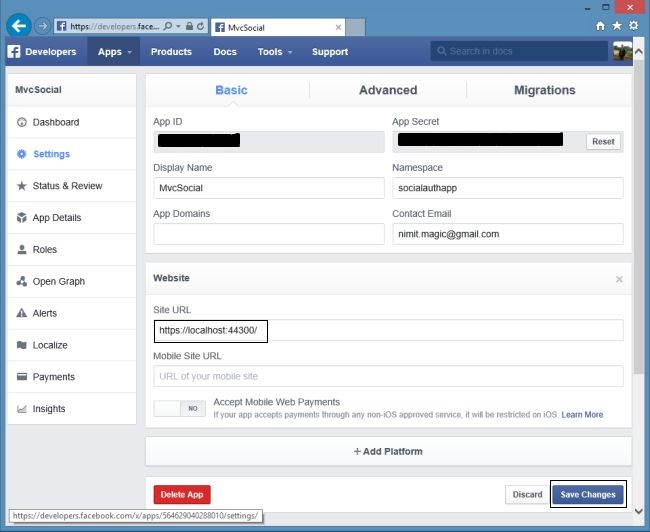Click the Payments card icon
Image resolution: width=650 pixels, height=532 pixels.
point(22,377)
